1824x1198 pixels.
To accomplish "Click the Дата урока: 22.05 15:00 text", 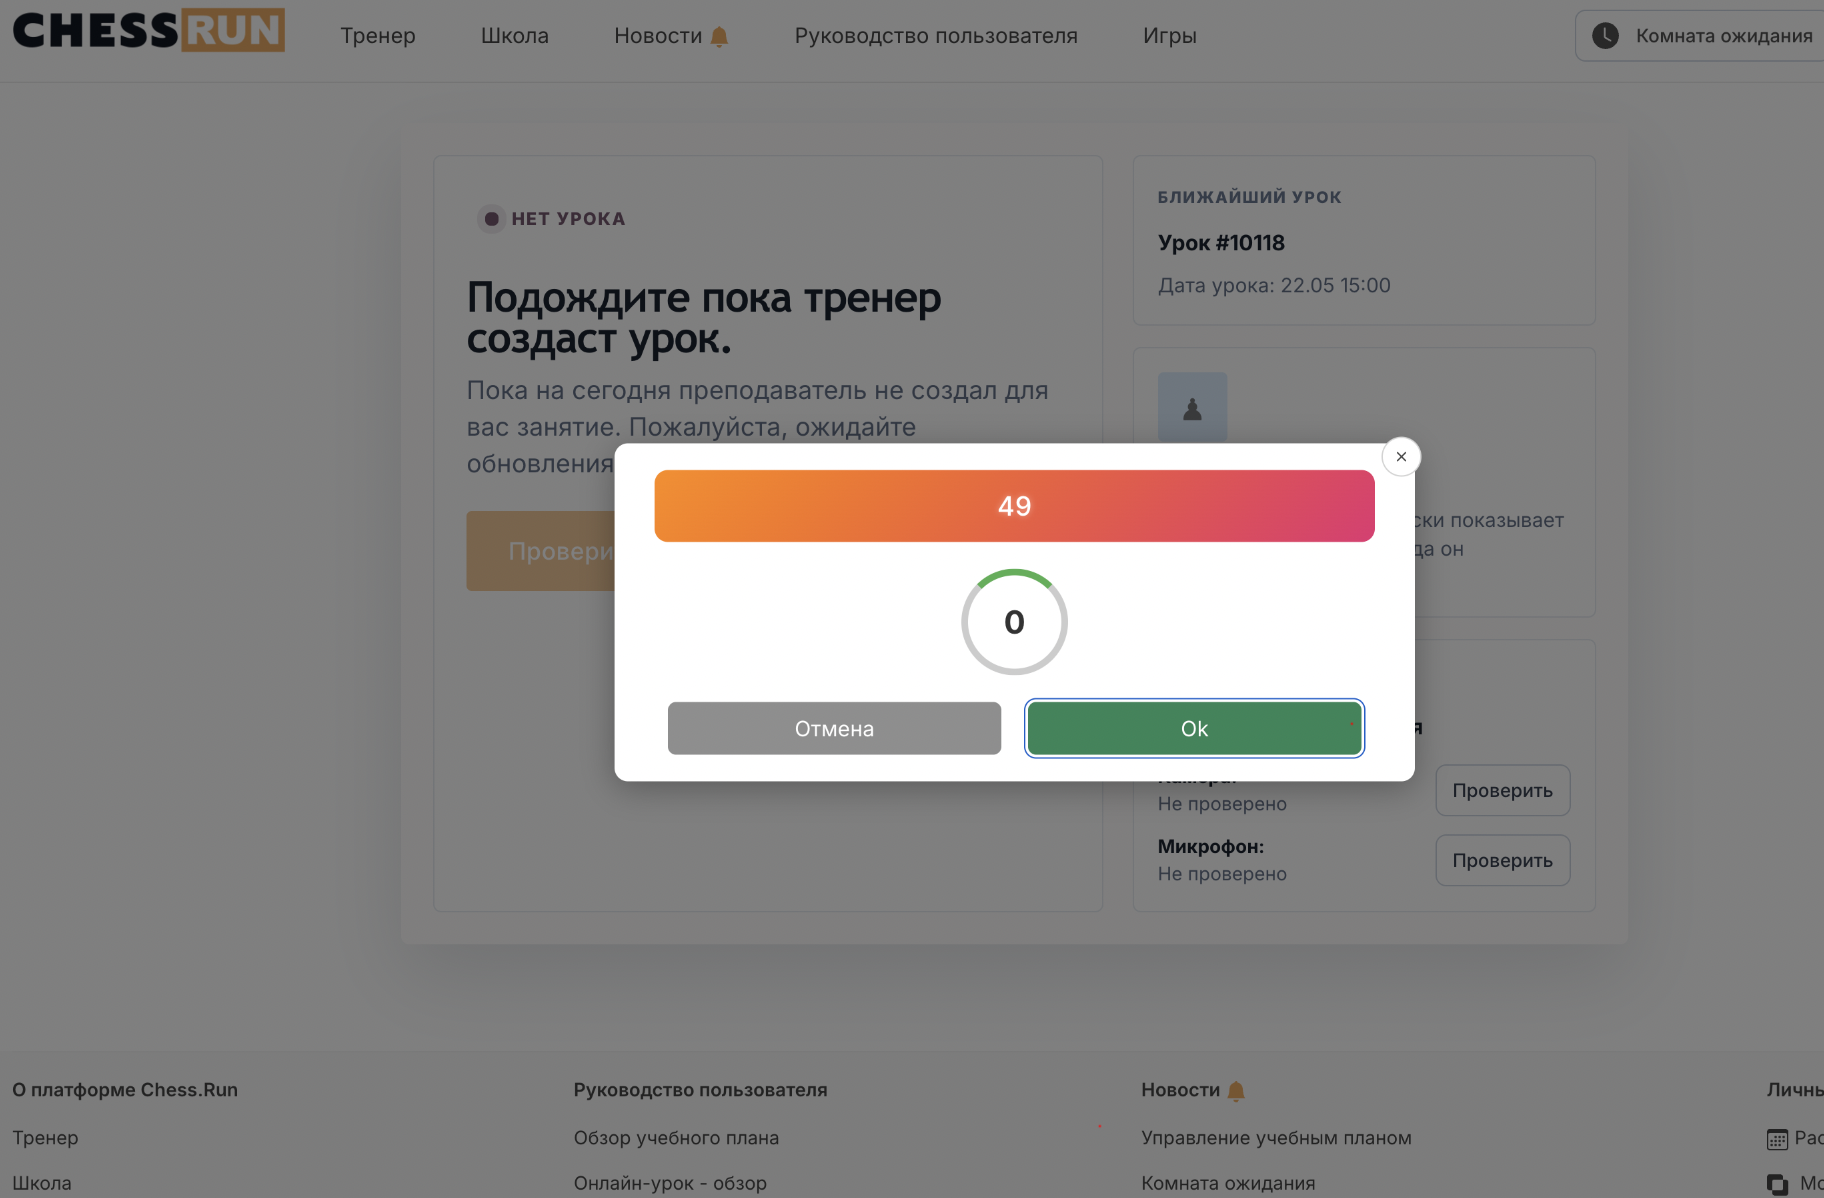I will click(1274, 285).
